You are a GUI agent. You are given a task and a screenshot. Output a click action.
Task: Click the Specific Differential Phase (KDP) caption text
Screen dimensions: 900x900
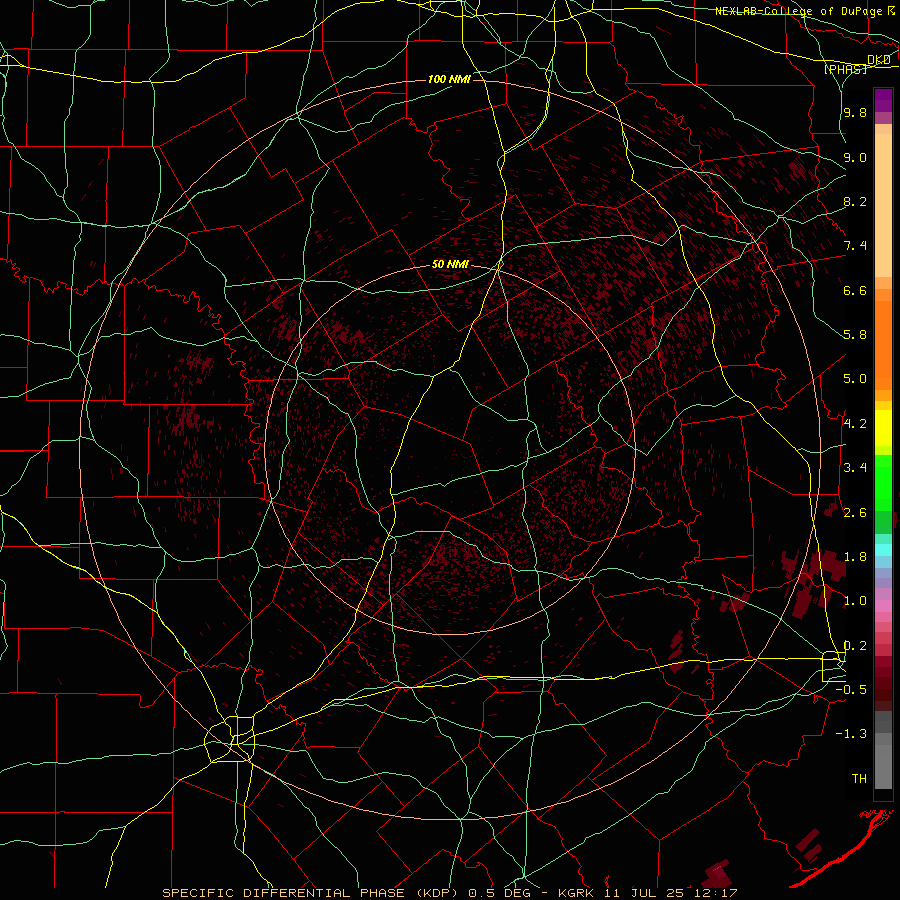[x=312, y=893]
